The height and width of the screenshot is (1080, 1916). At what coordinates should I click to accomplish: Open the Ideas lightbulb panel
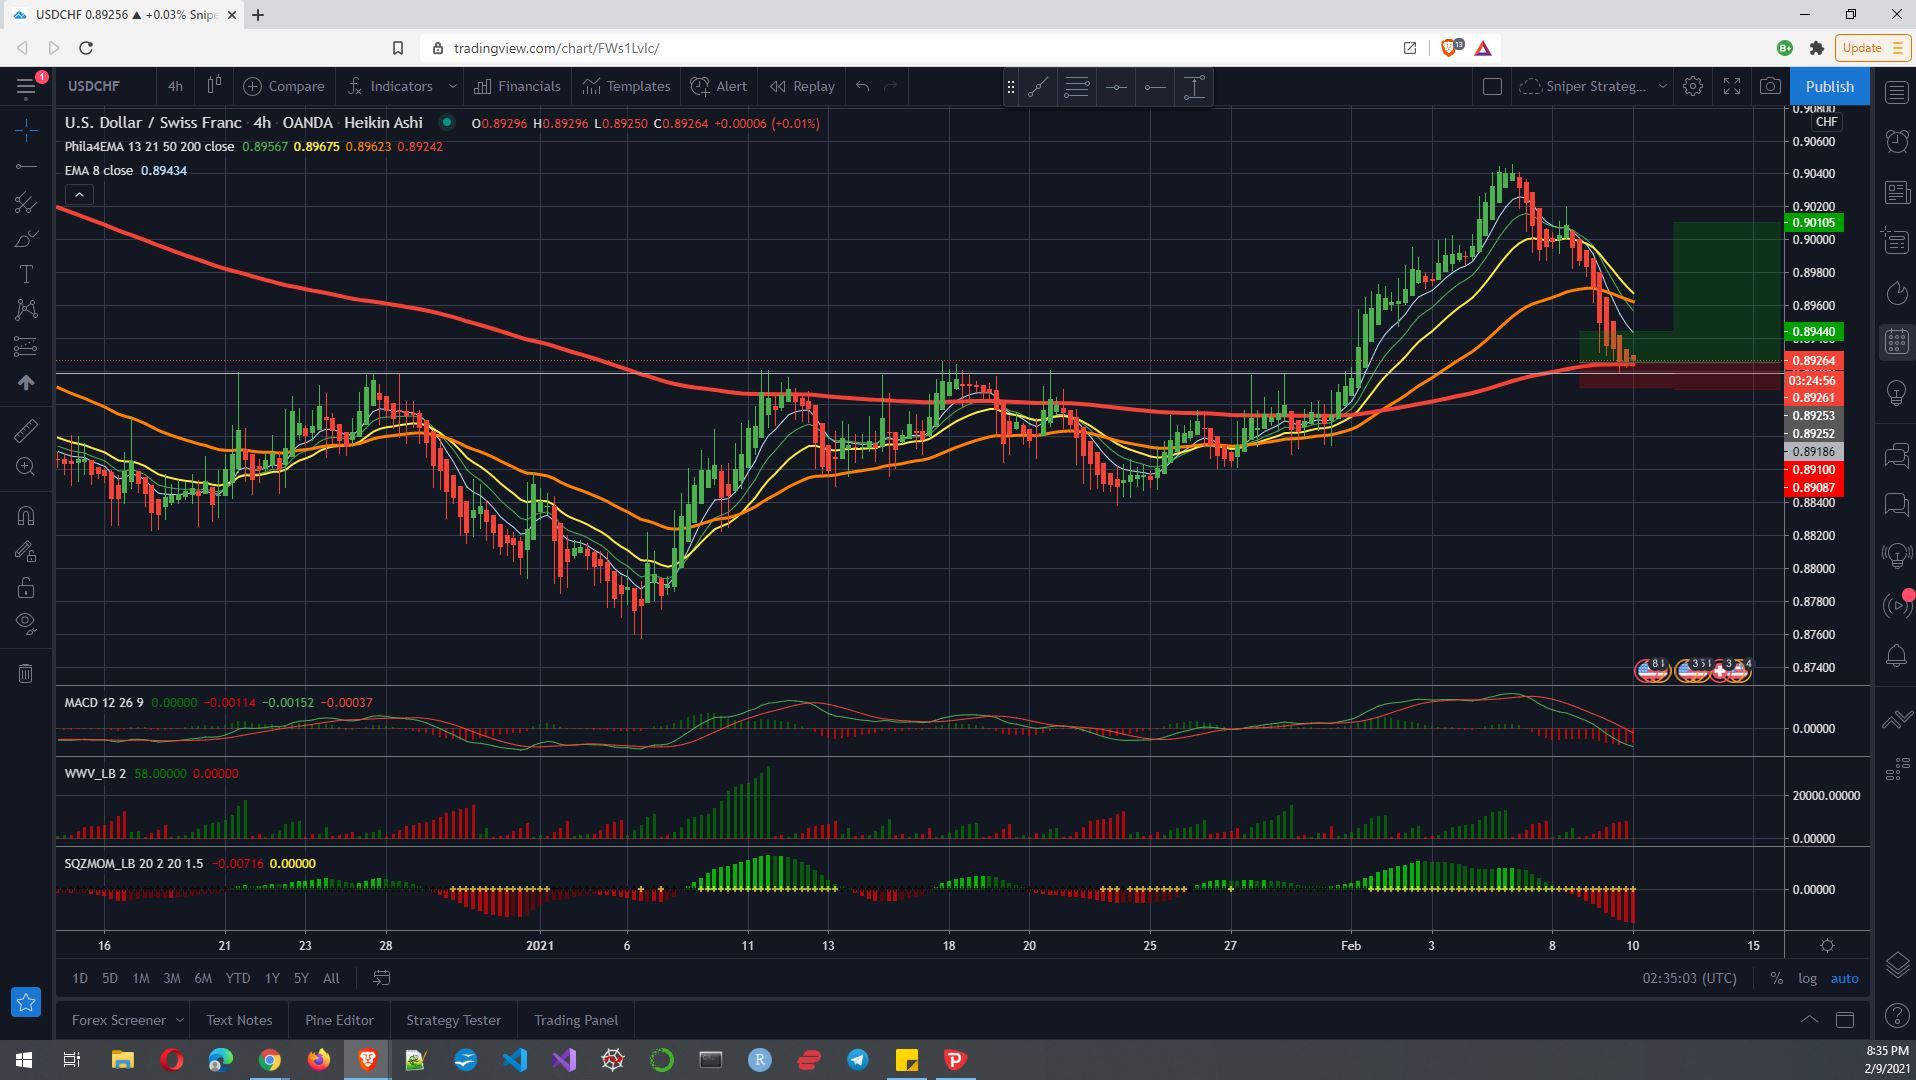tap(1897, 392)
